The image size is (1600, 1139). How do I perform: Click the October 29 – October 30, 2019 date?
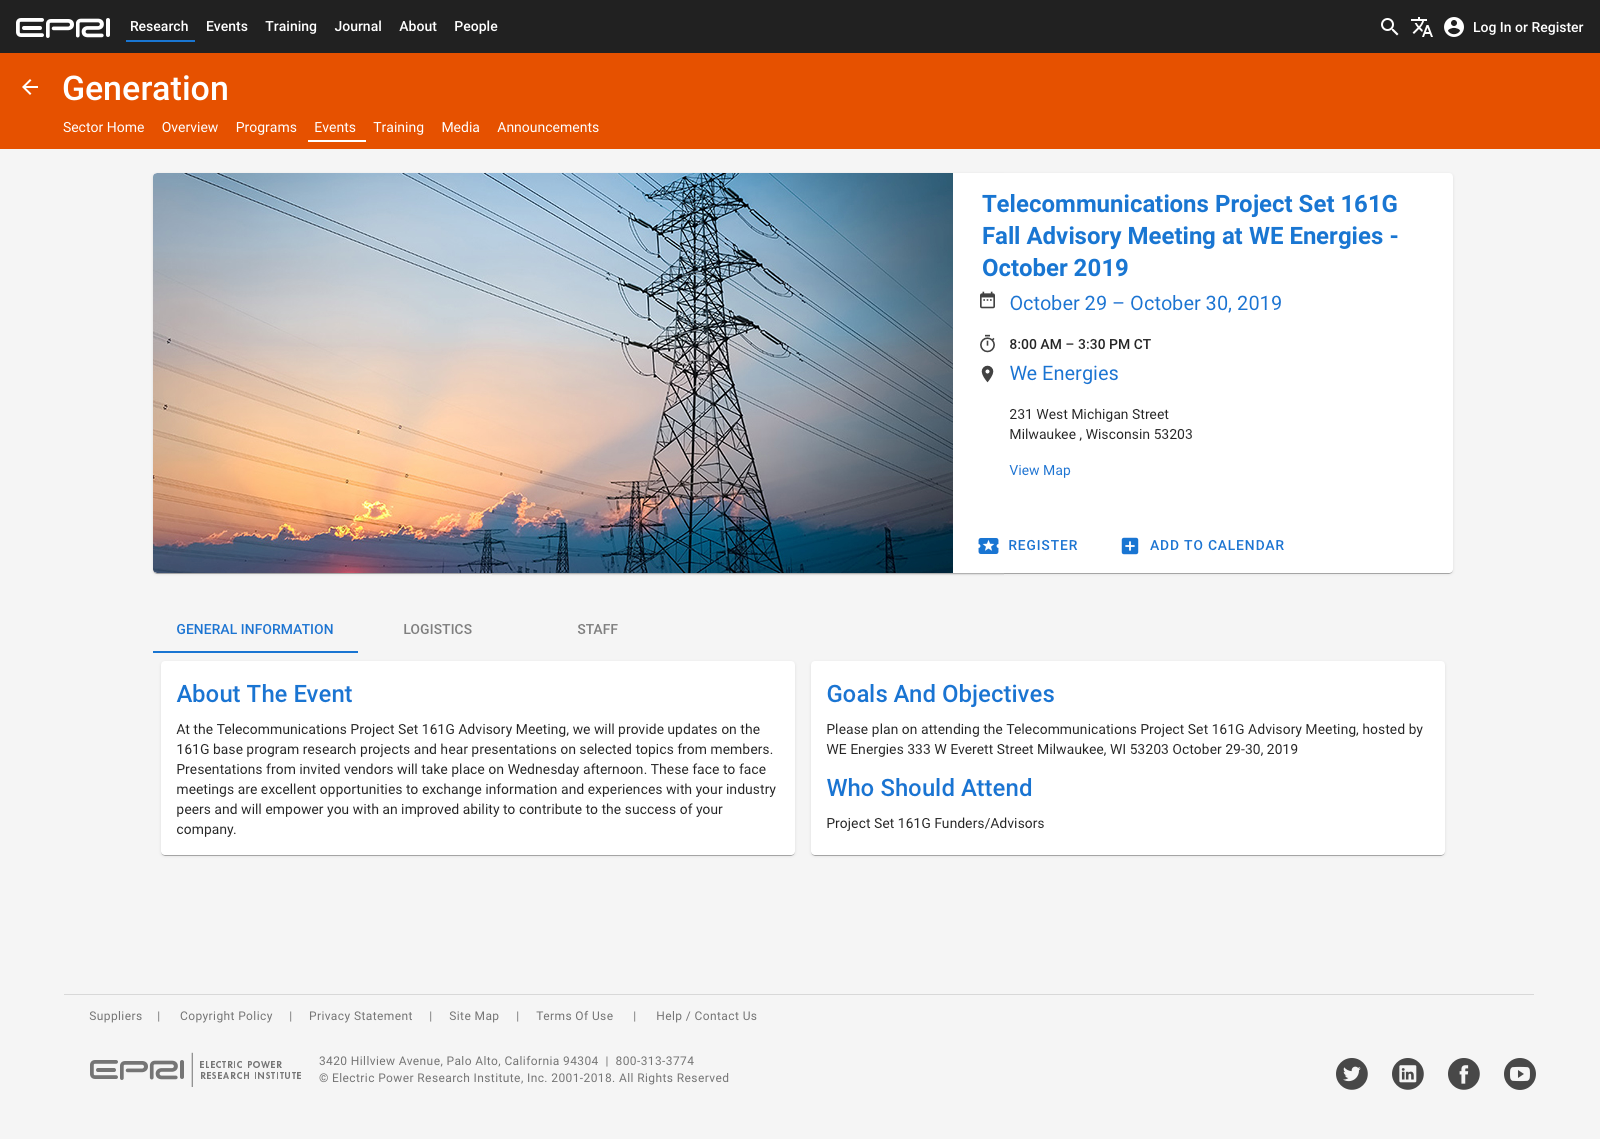pos(1146,304)
